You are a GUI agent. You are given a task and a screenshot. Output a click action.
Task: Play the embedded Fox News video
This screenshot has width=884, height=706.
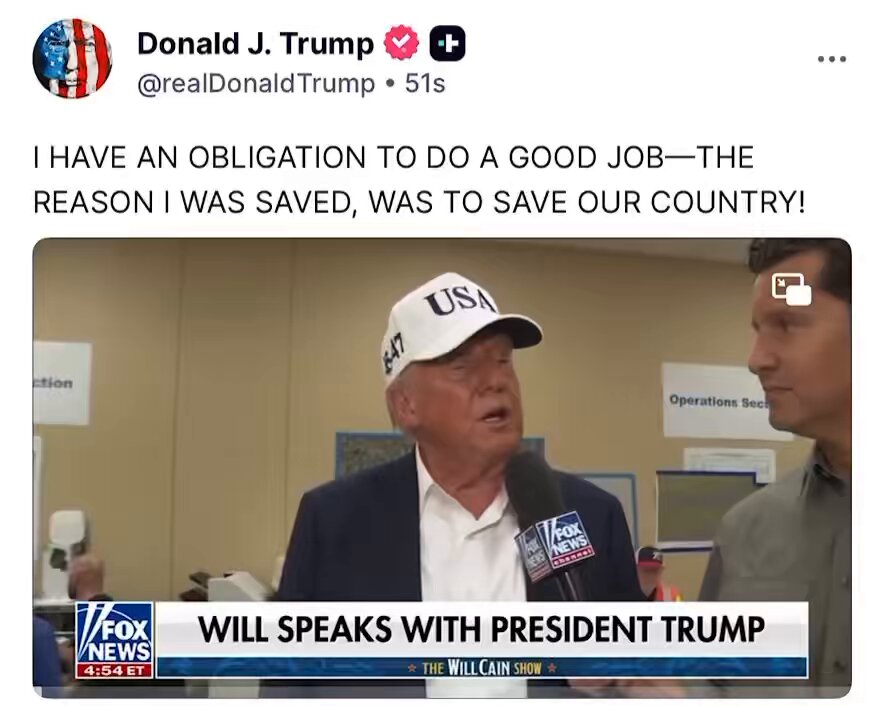(442, 468)
